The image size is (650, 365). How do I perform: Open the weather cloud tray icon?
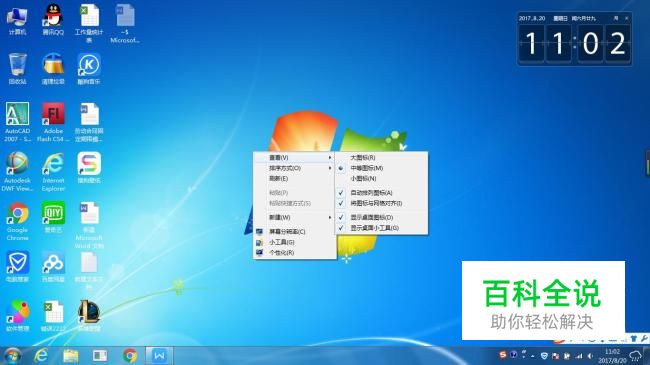636,355
